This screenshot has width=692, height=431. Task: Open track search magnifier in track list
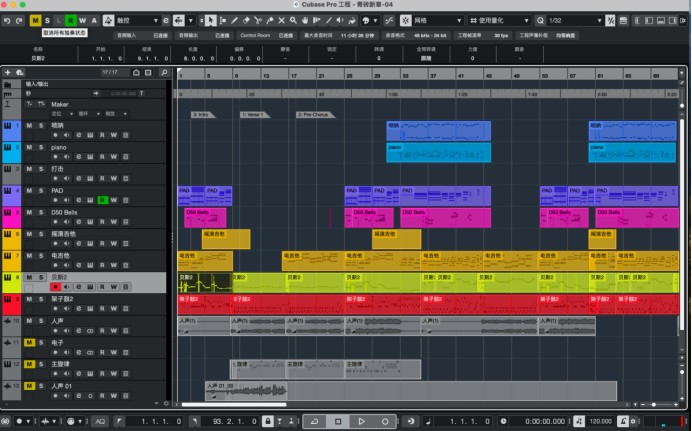click(164, 72)
